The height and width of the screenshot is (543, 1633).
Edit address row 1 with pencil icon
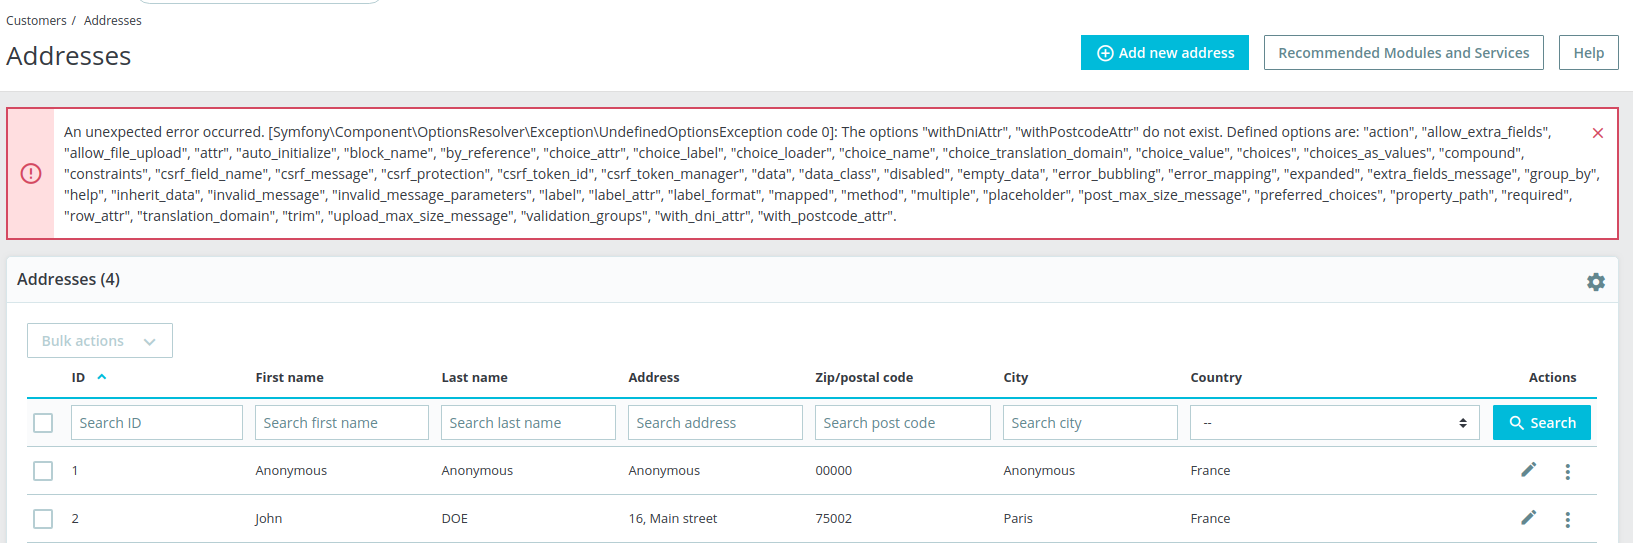[1528, 470]
